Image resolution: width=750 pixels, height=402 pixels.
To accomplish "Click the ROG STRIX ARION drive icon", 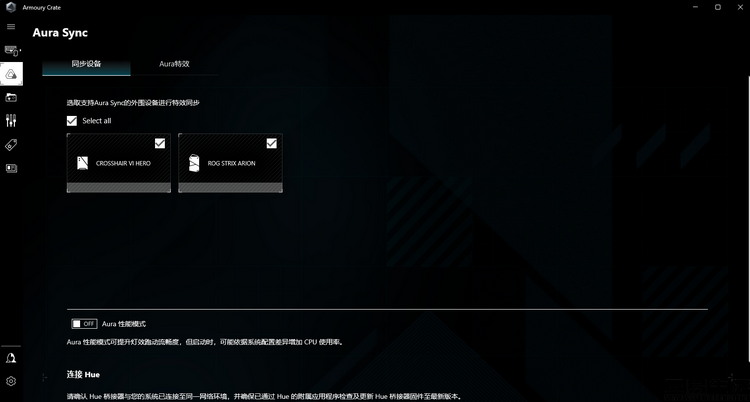I will point(194,163).
